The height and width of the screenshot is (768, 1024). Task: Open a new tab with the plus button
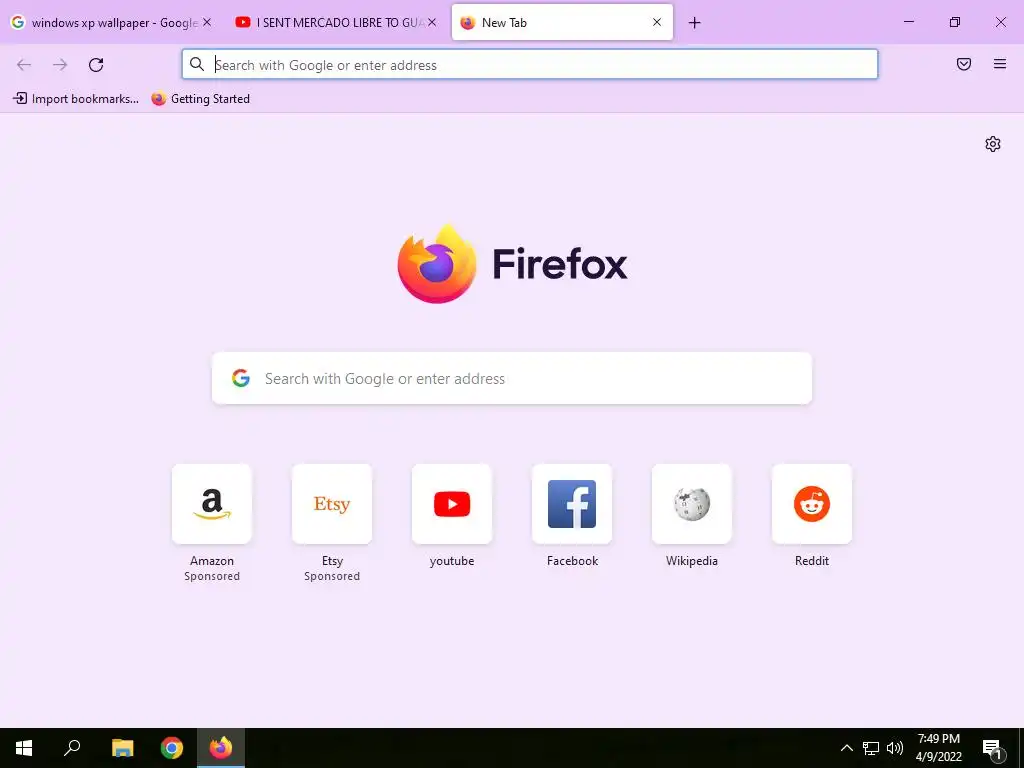tap(694, 23)
